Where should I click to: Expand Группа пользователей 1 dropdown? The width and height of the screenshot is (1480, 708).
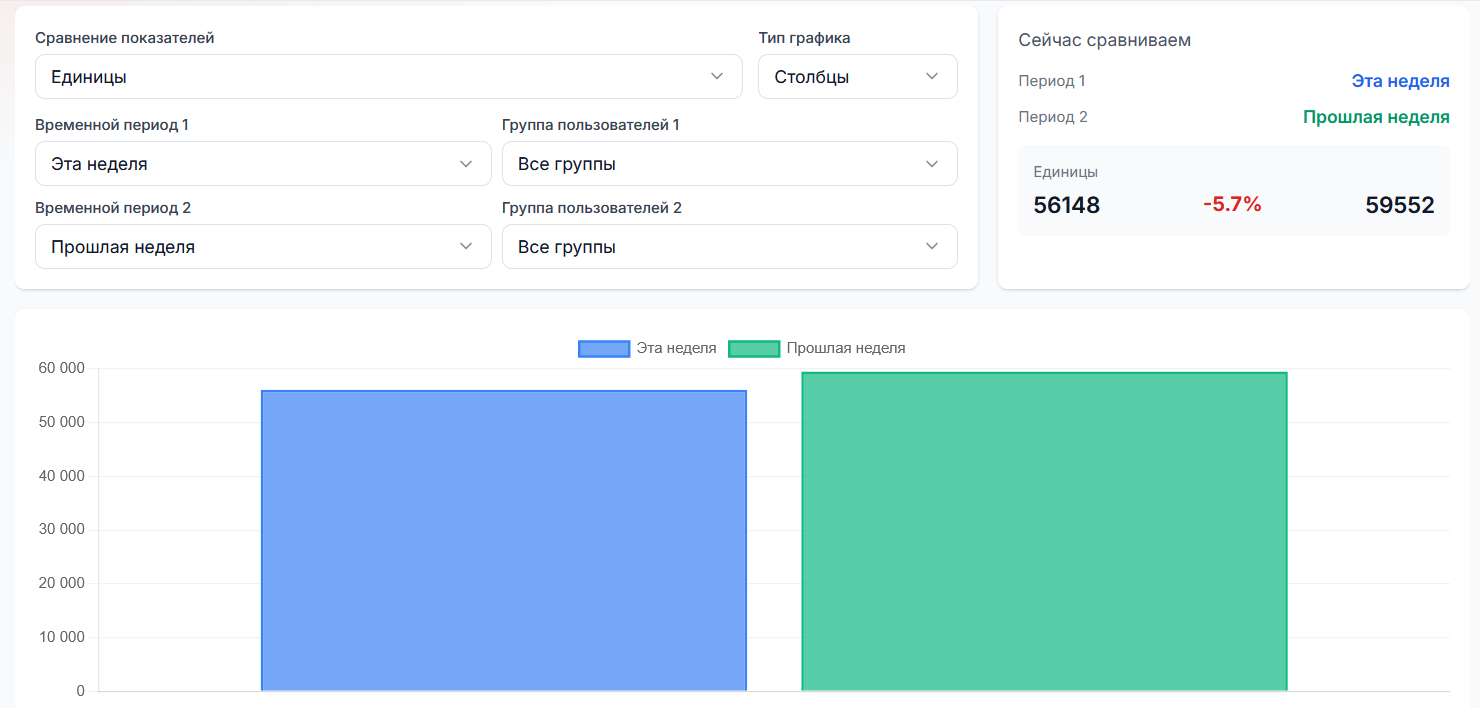730,164
